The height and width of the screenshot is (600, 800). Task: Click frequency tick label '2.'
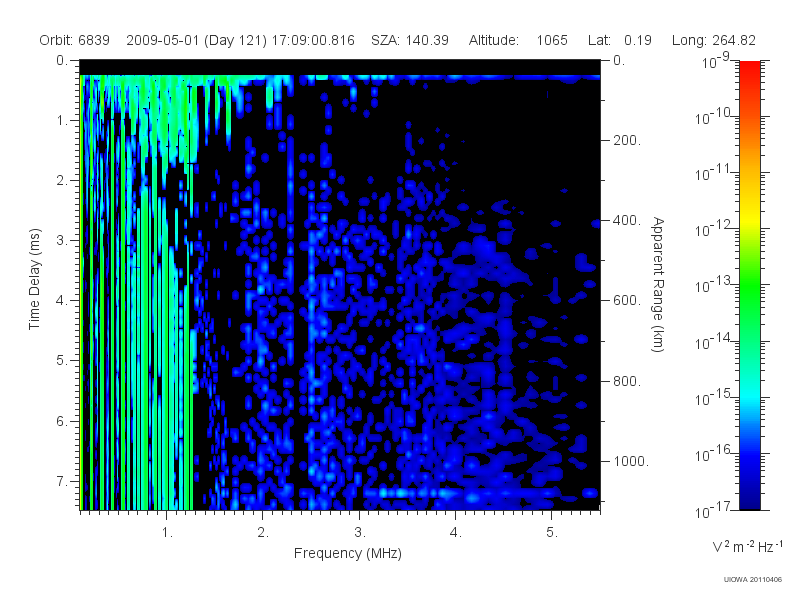(x=263, y=533)
